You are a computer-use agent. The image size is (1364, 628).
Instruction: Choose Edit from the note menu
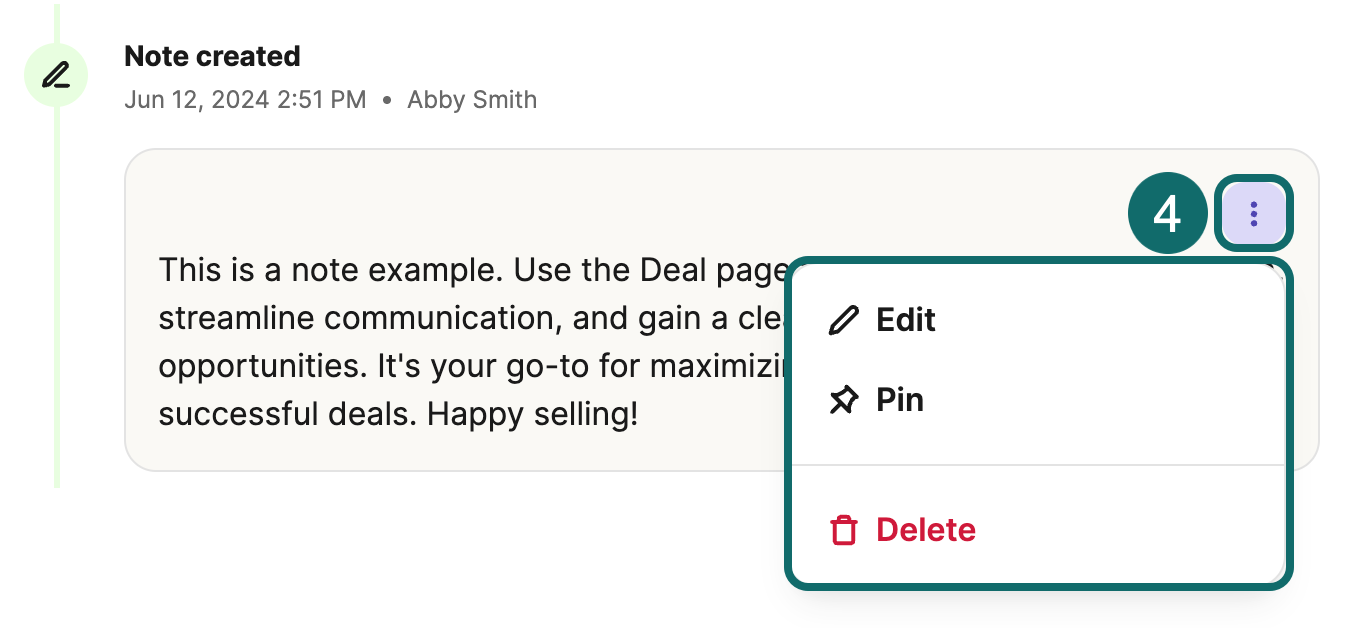905,320
